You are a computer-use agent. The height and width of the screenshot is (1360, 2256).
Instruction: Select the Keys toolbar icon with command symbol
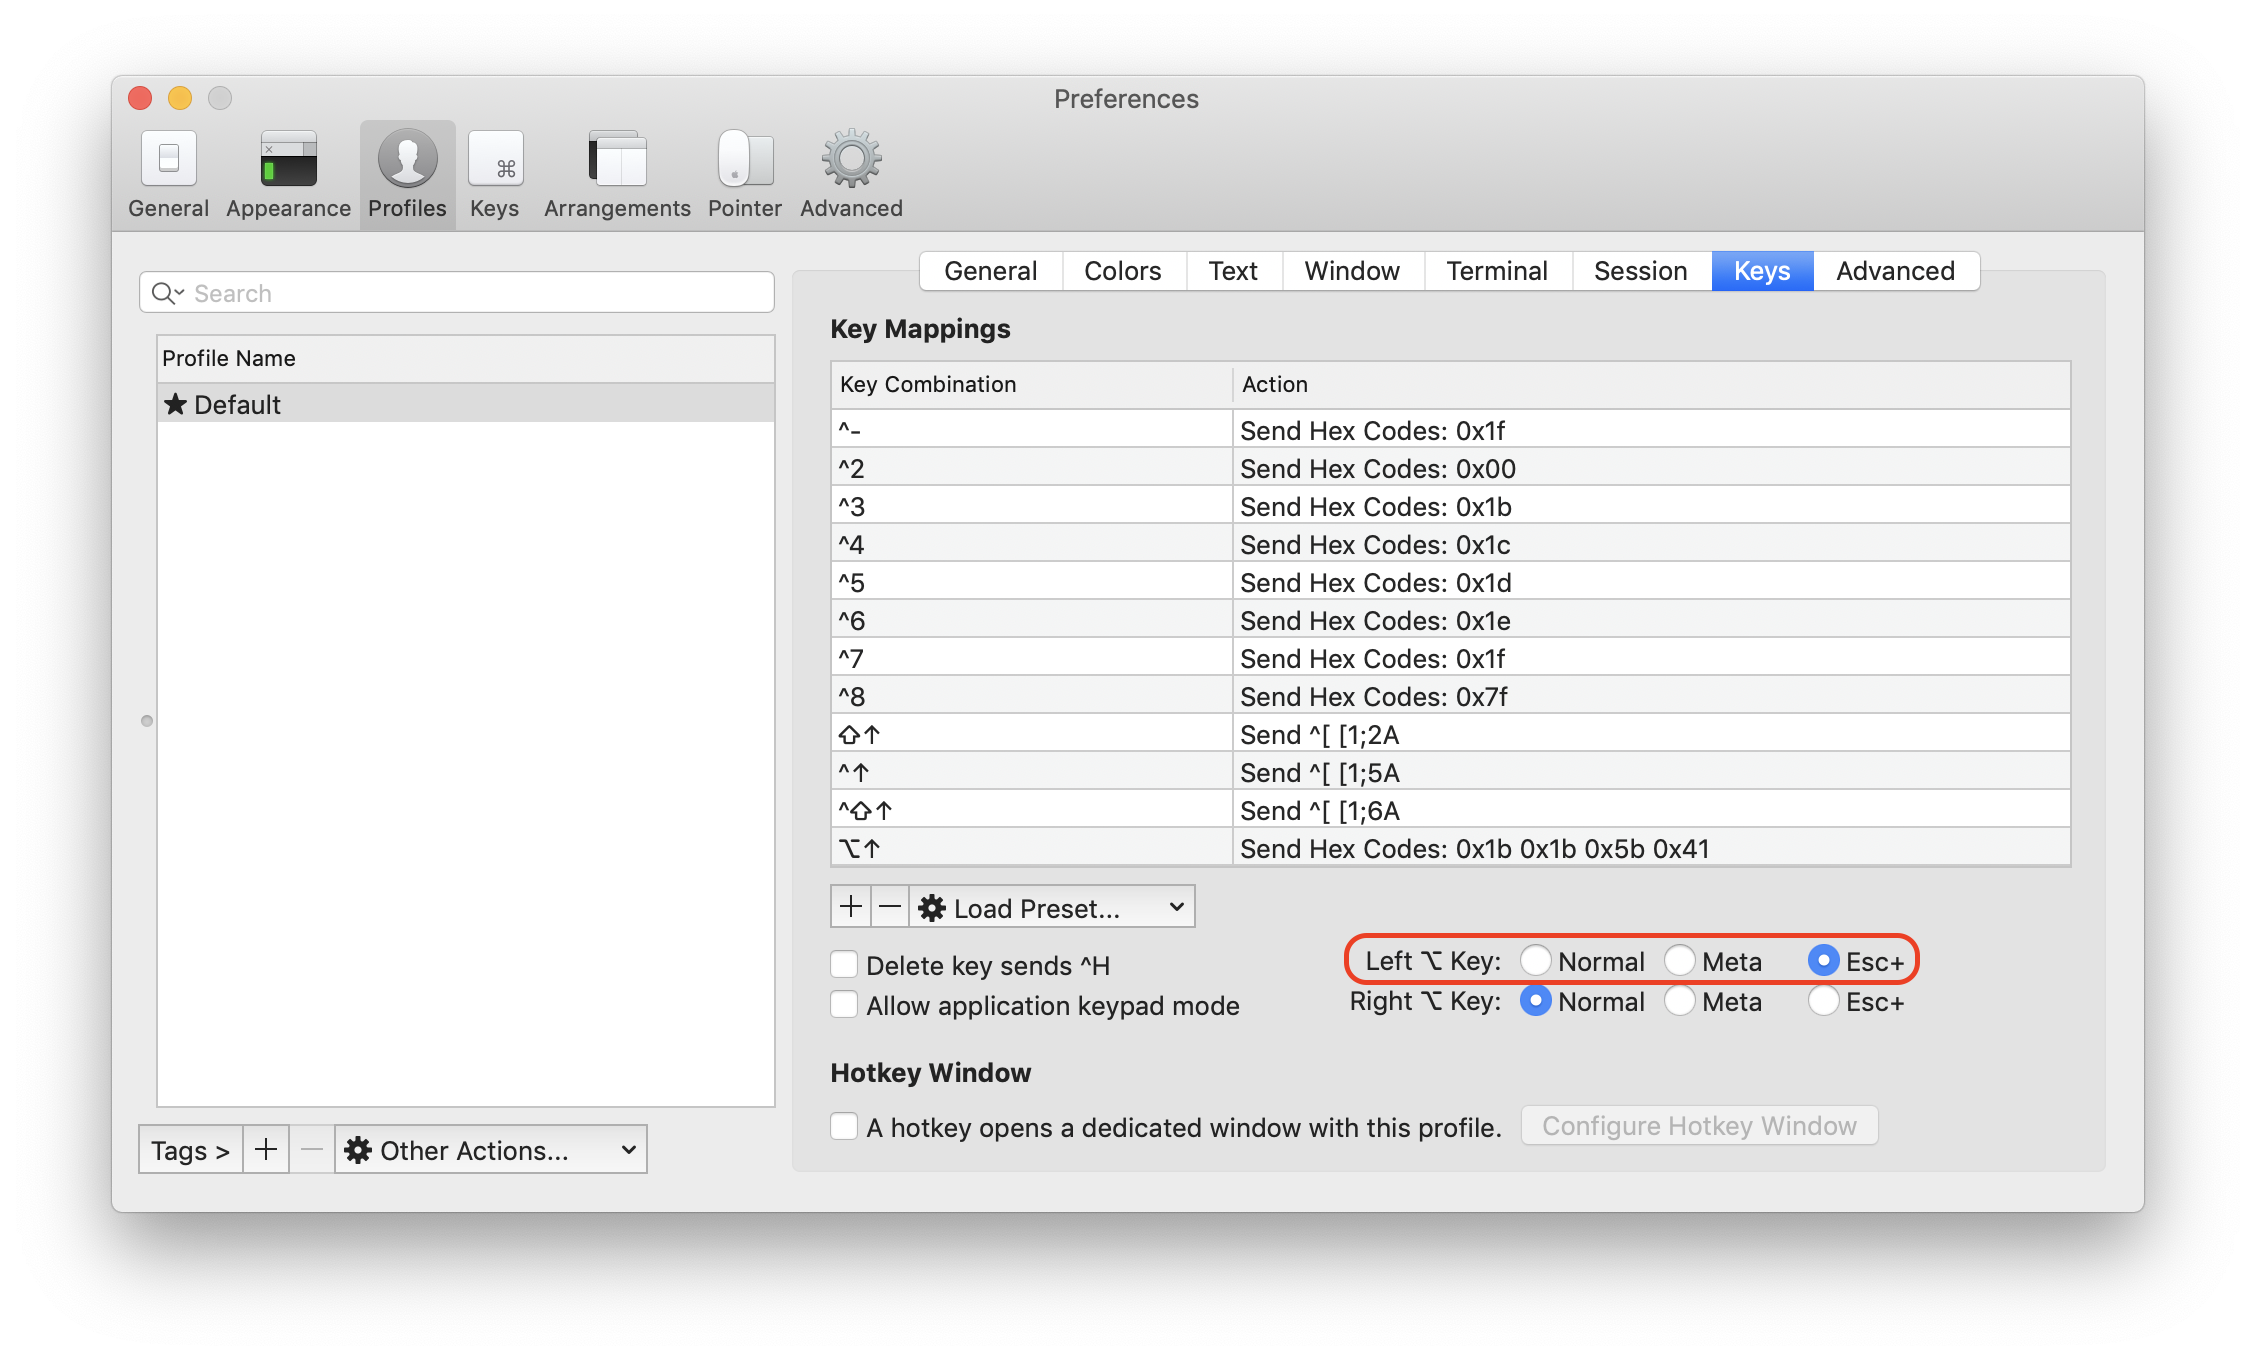tap(495, 174)
